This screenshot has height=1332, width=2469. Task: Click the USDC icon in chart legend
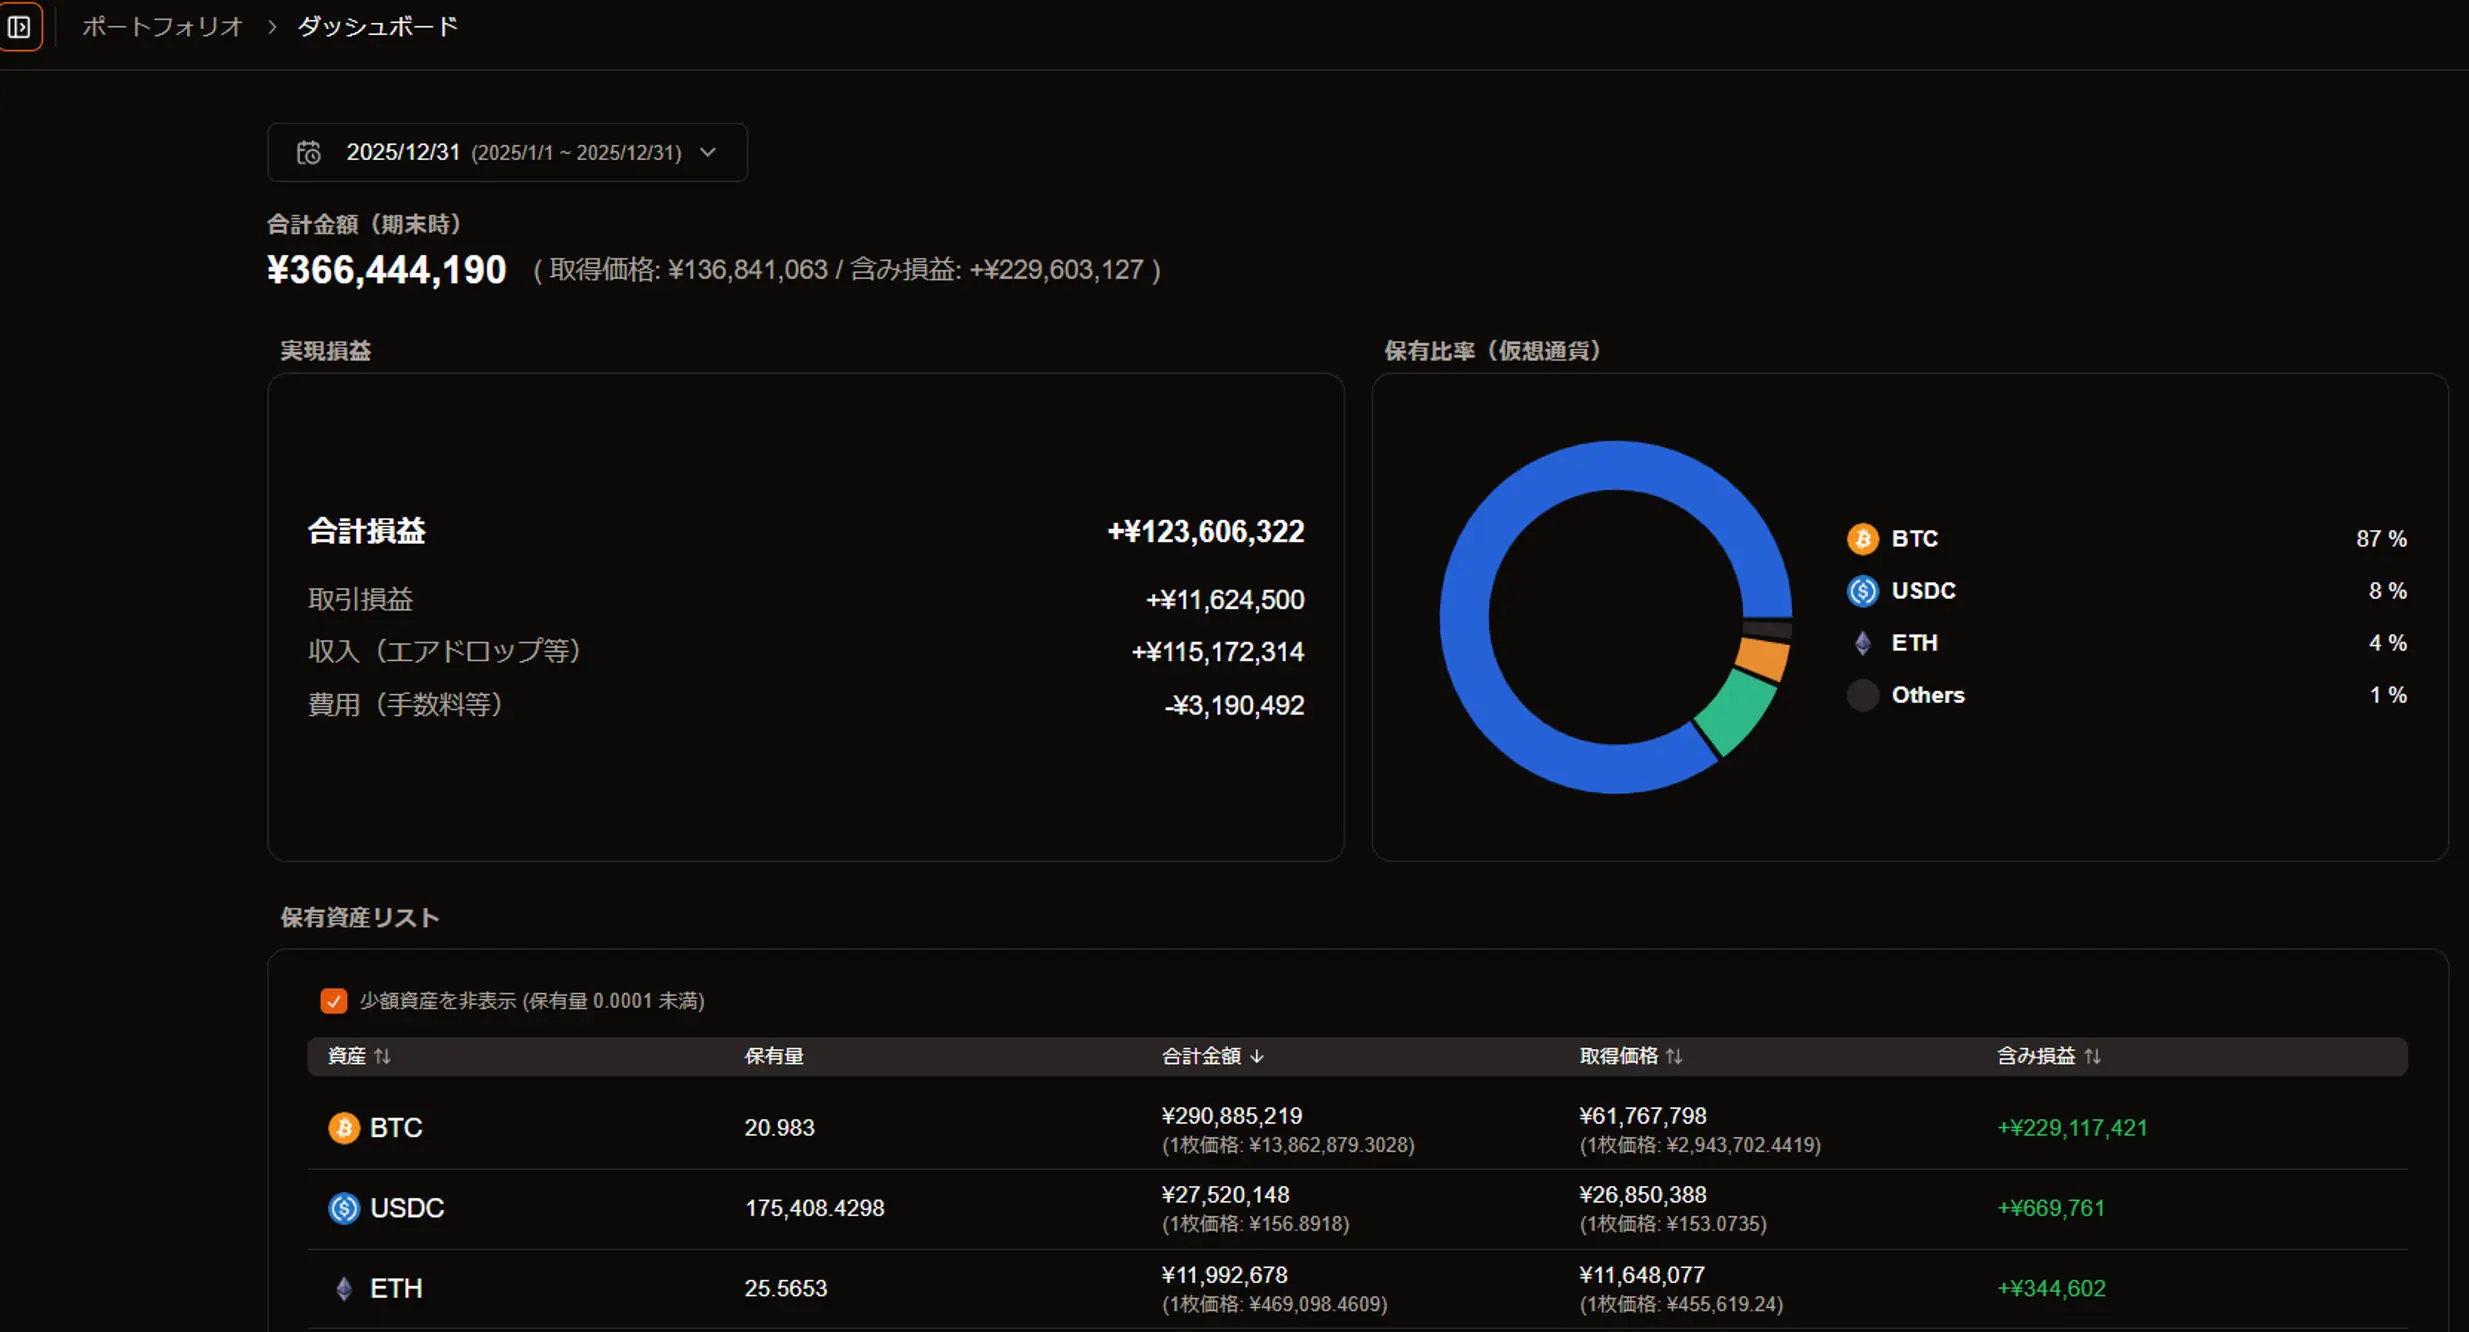[x=1862, y=591]
